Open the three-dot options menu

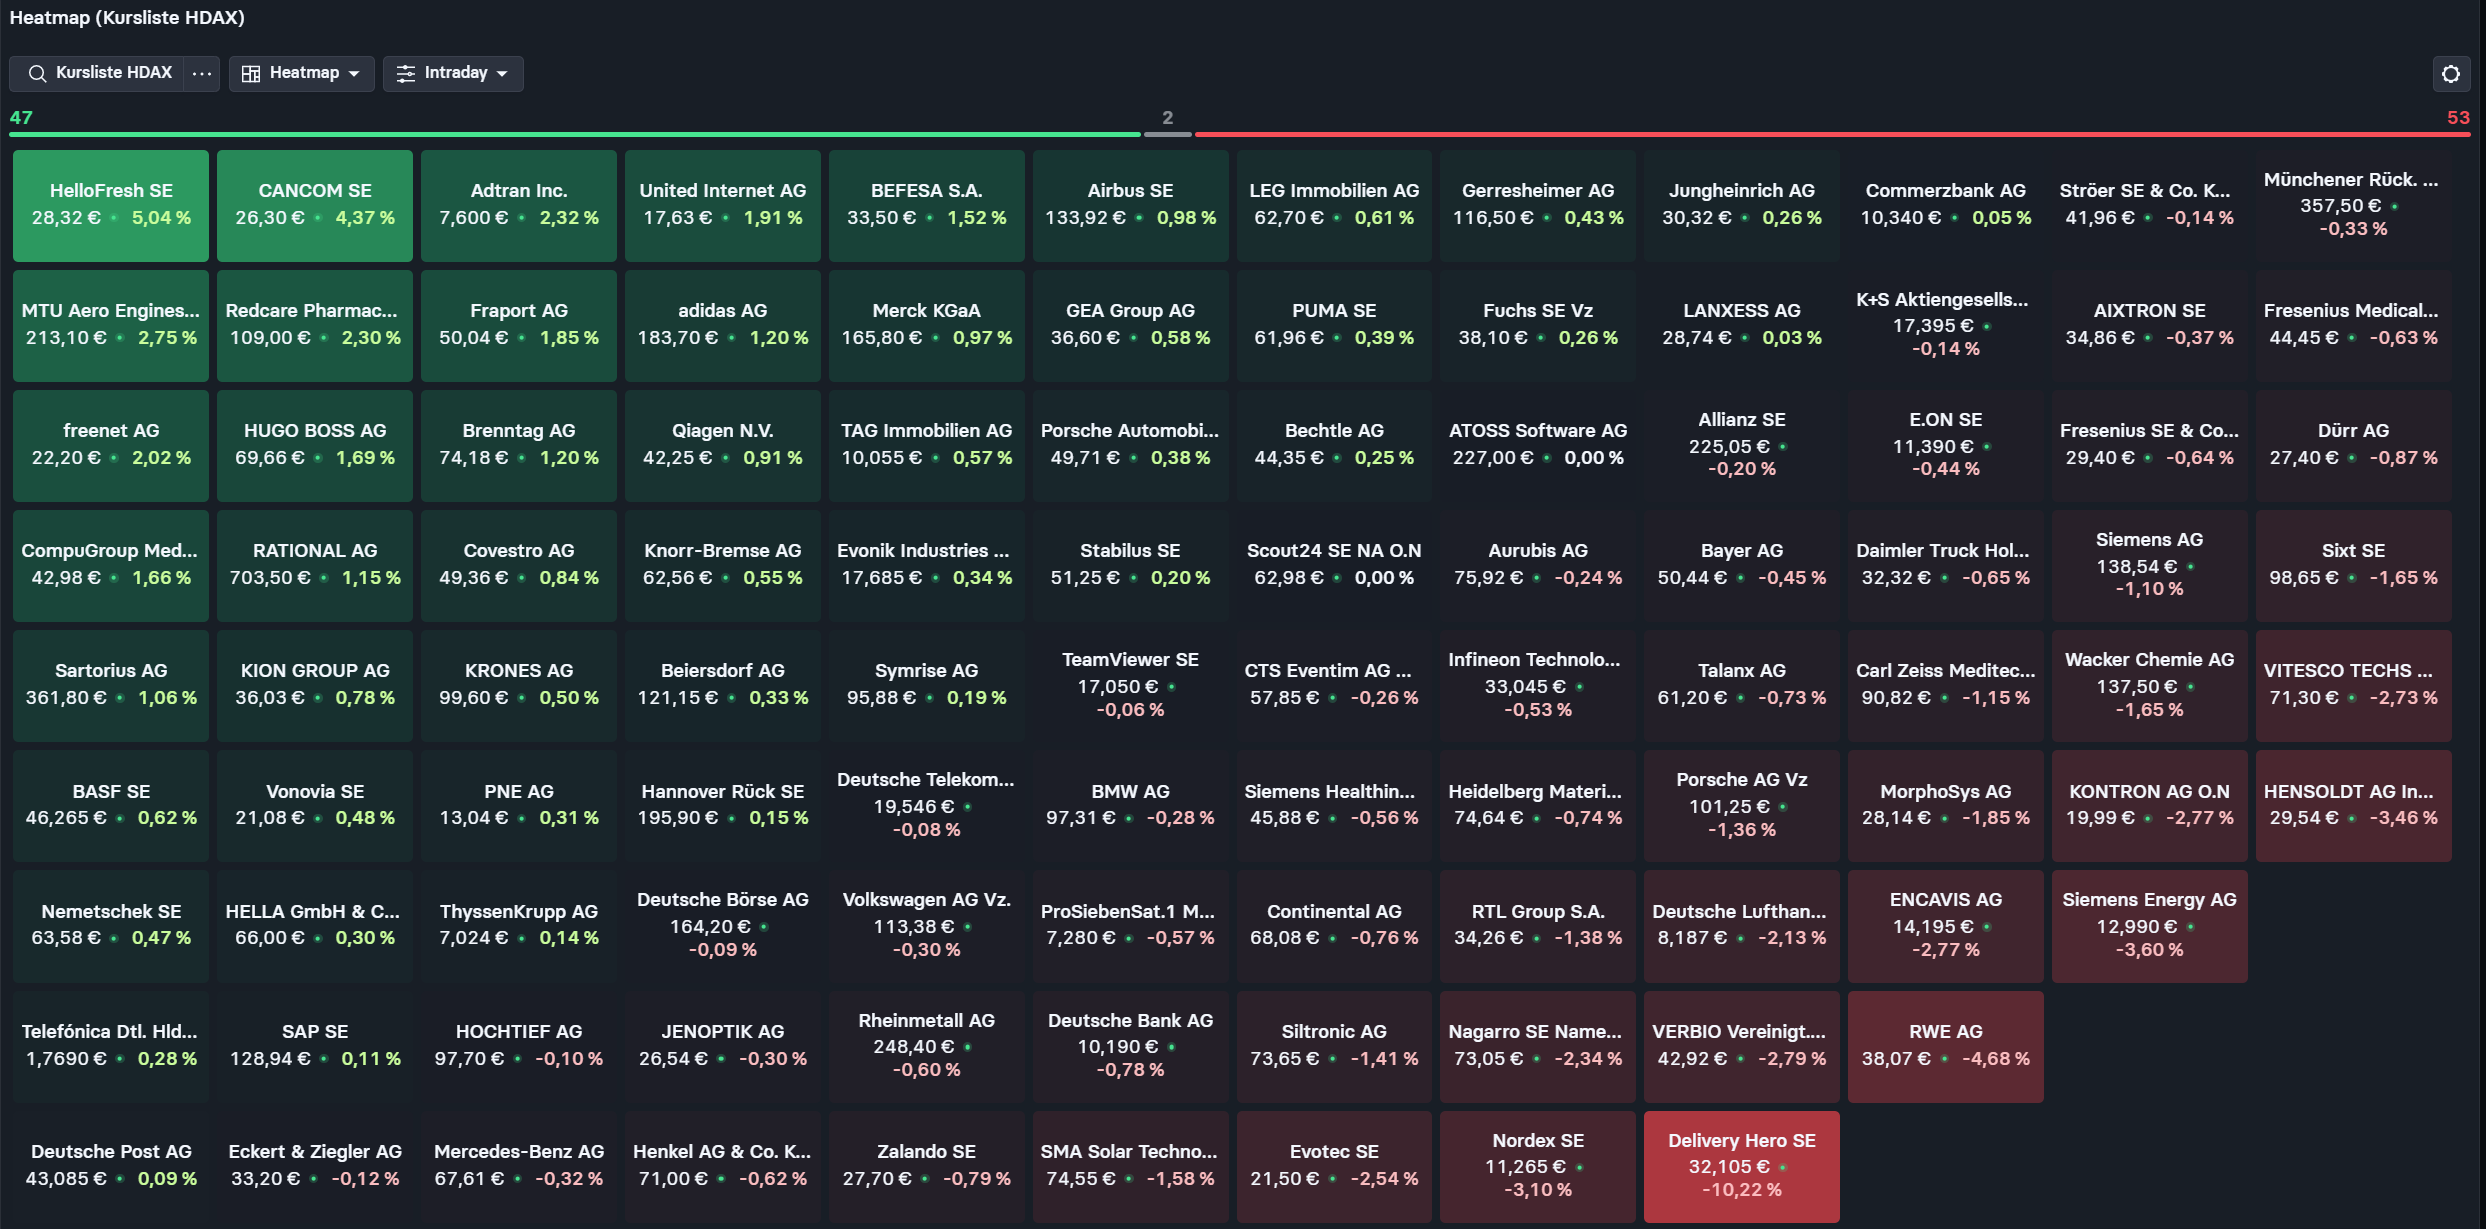[202, 73]
